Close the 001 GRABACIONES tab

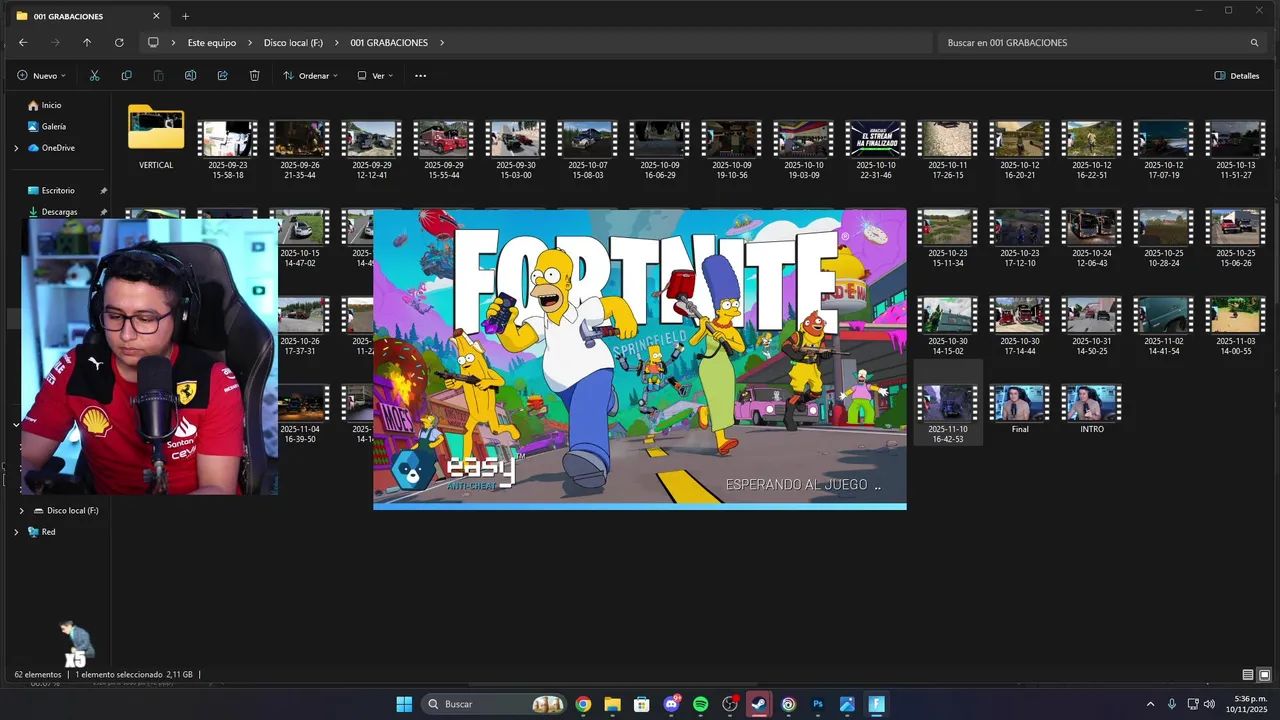(156, 16)
